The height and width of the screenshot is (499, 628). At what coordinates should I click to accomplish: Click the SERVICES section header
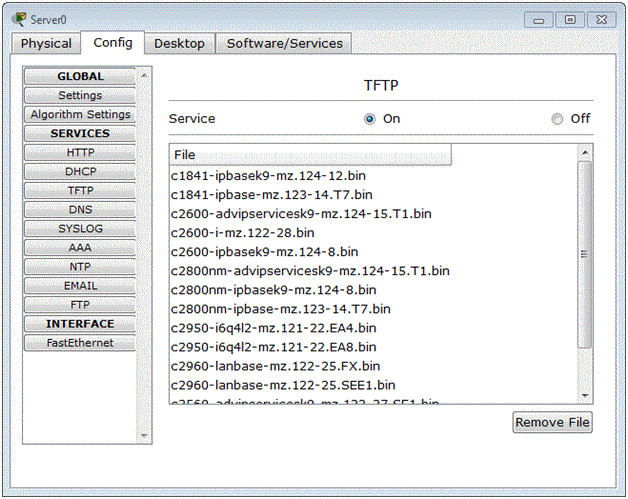pyautogui.click(x=80, y=133)
